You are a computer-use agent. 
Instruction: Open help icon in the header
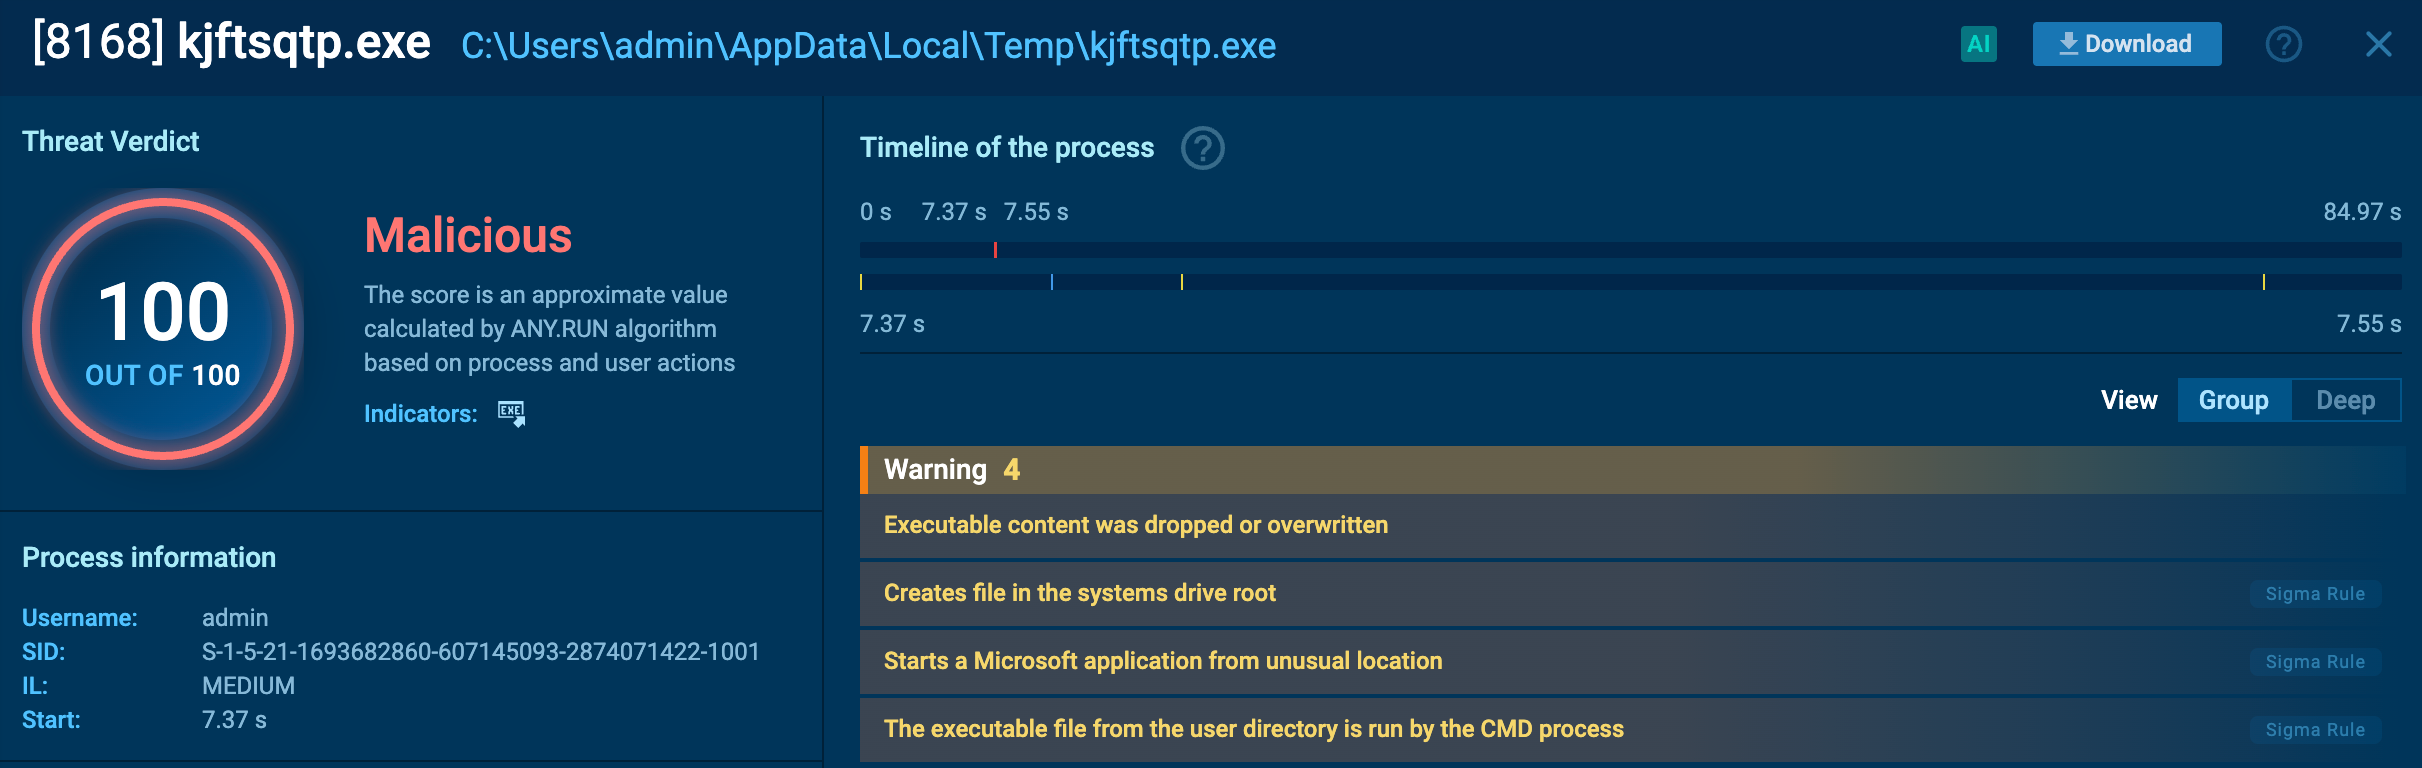pos(2283,44)
